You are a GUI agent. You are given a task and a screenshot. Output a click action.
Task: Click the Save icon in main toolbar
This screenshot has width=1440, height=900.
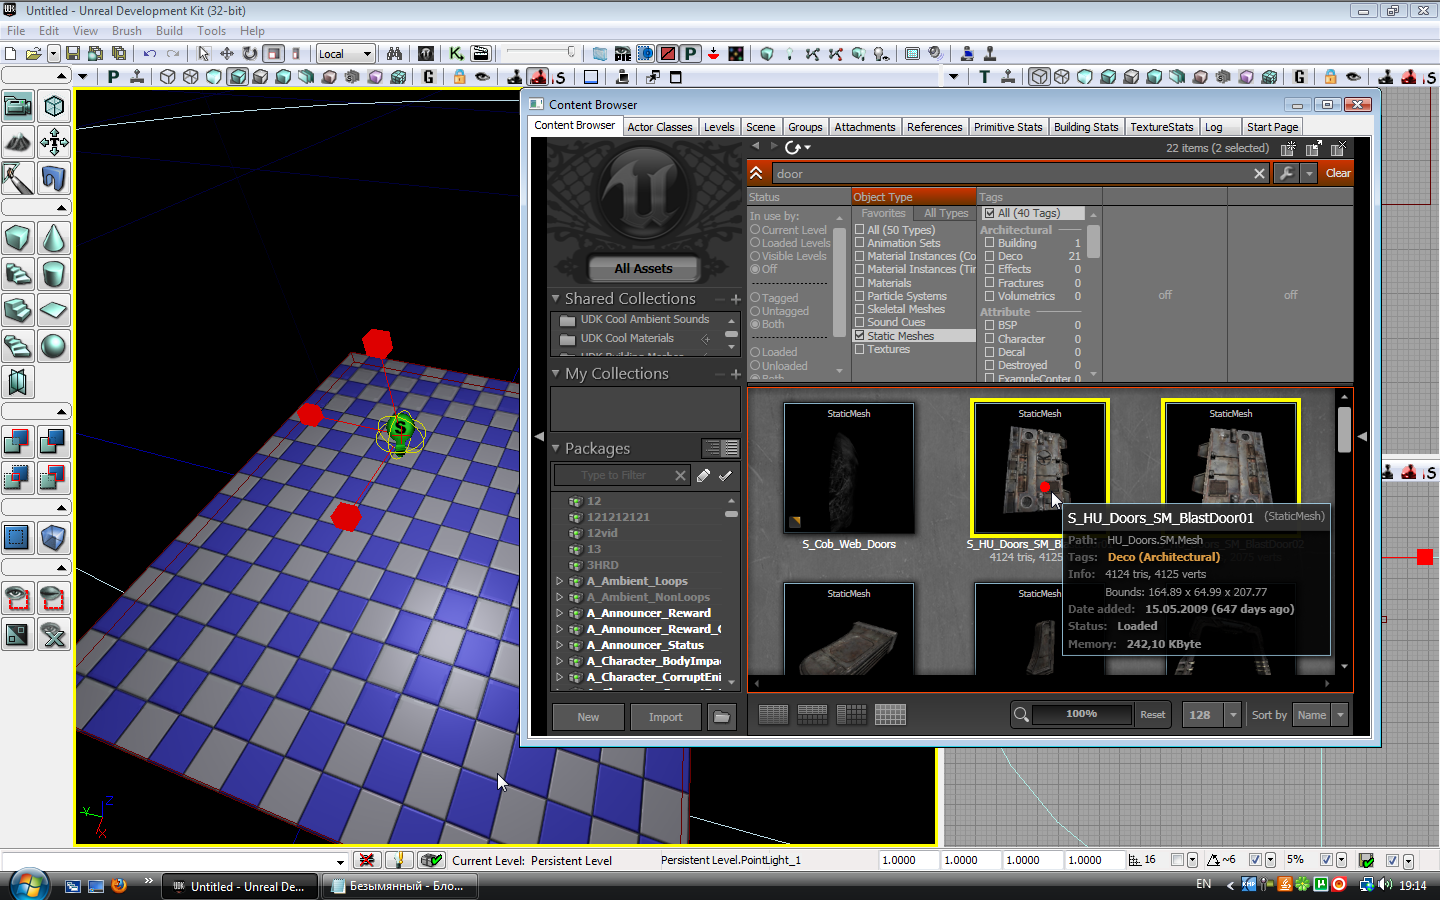[73, 54]
